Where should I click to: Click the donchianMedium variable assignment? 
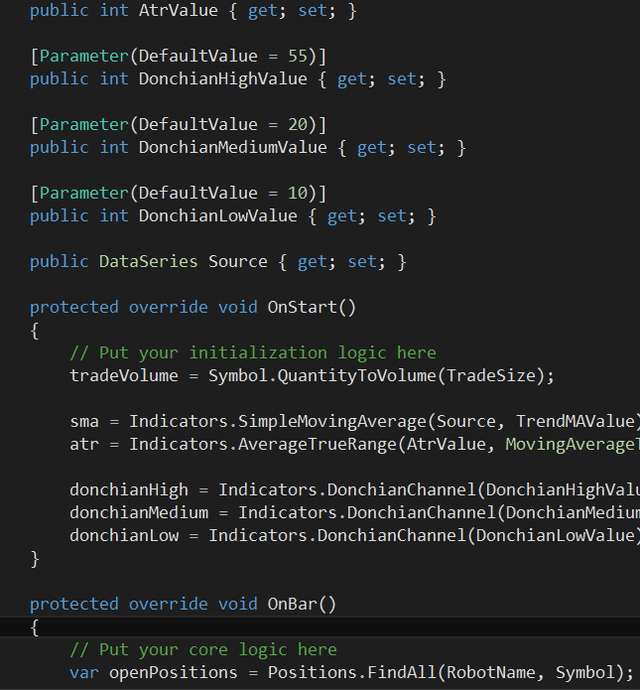139,513
